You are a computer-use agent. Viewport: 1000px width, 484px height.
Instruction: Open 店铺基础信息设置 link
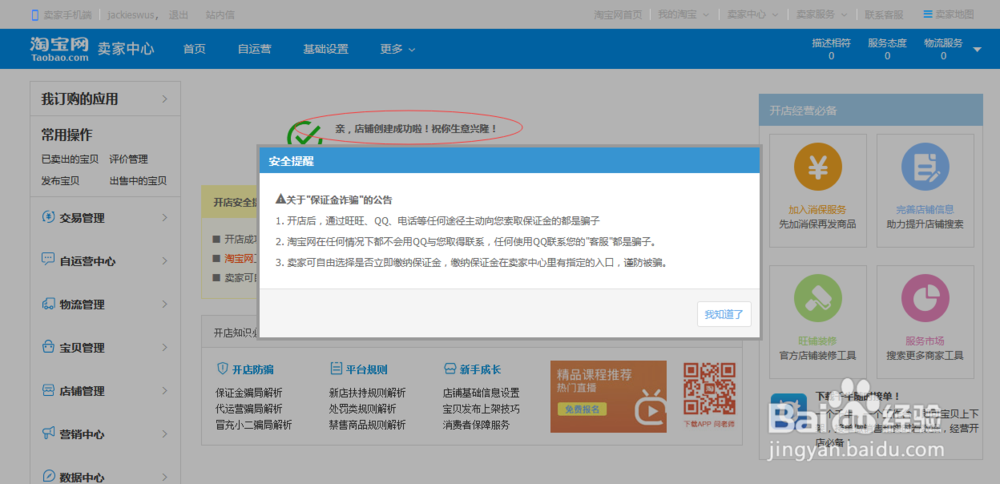click(x=481, y=393)
